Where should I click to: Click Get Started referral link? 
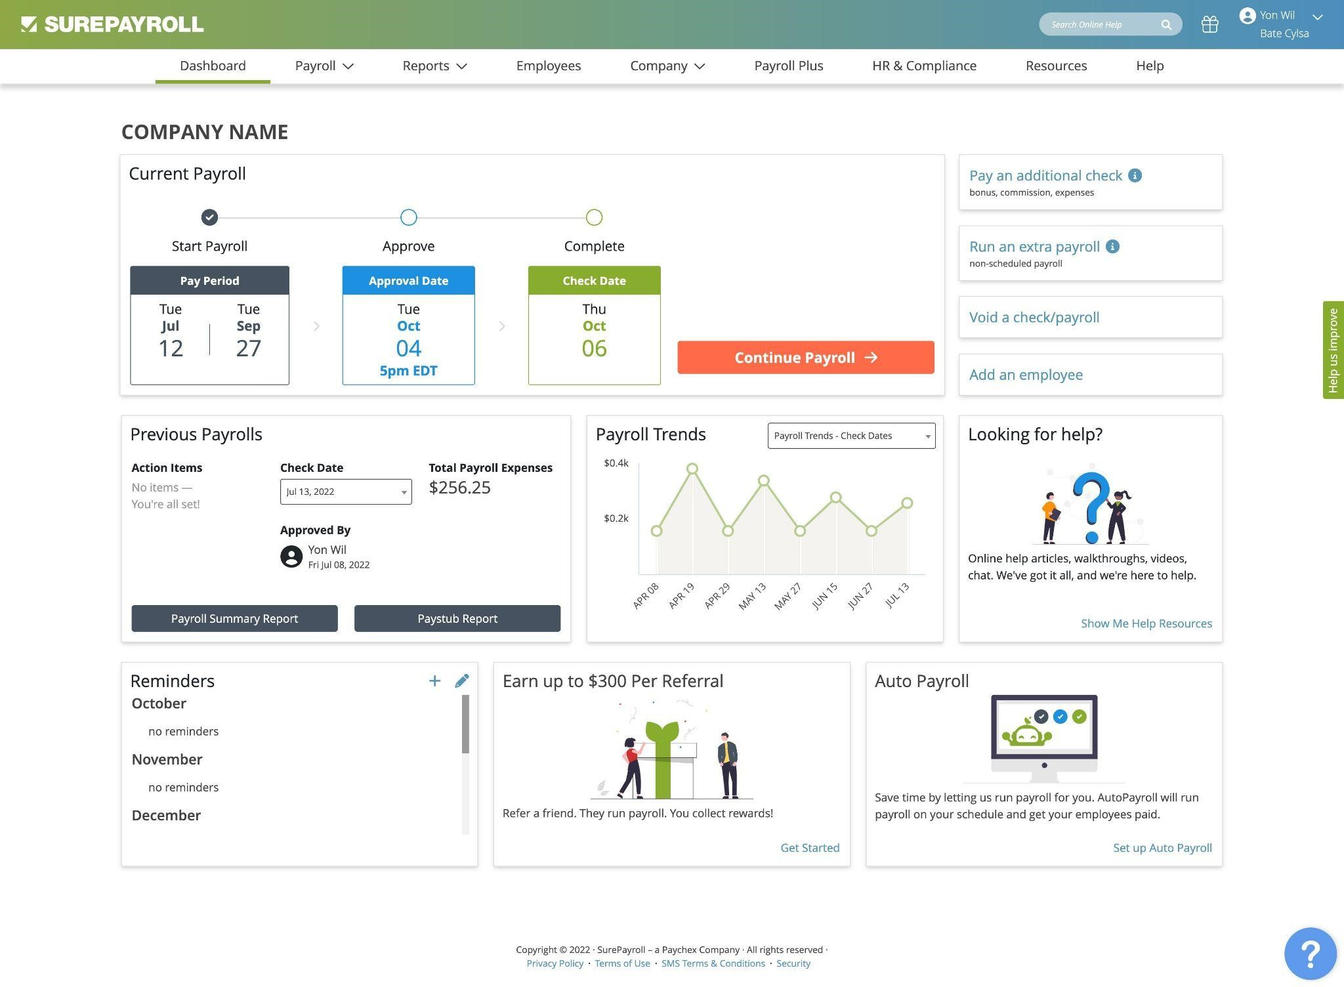click(810, 847)
